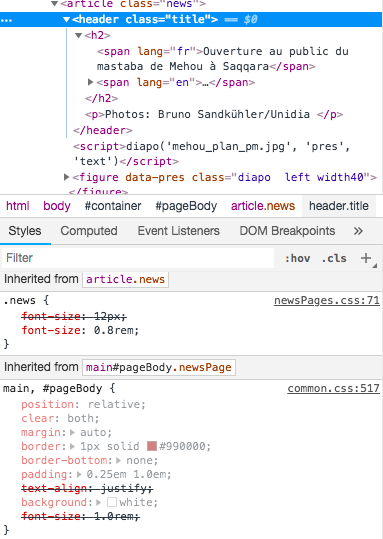Open newsPages.css:71 source link
The width and height of the screenshot is (383, 539).
click(x=327, y=301)
